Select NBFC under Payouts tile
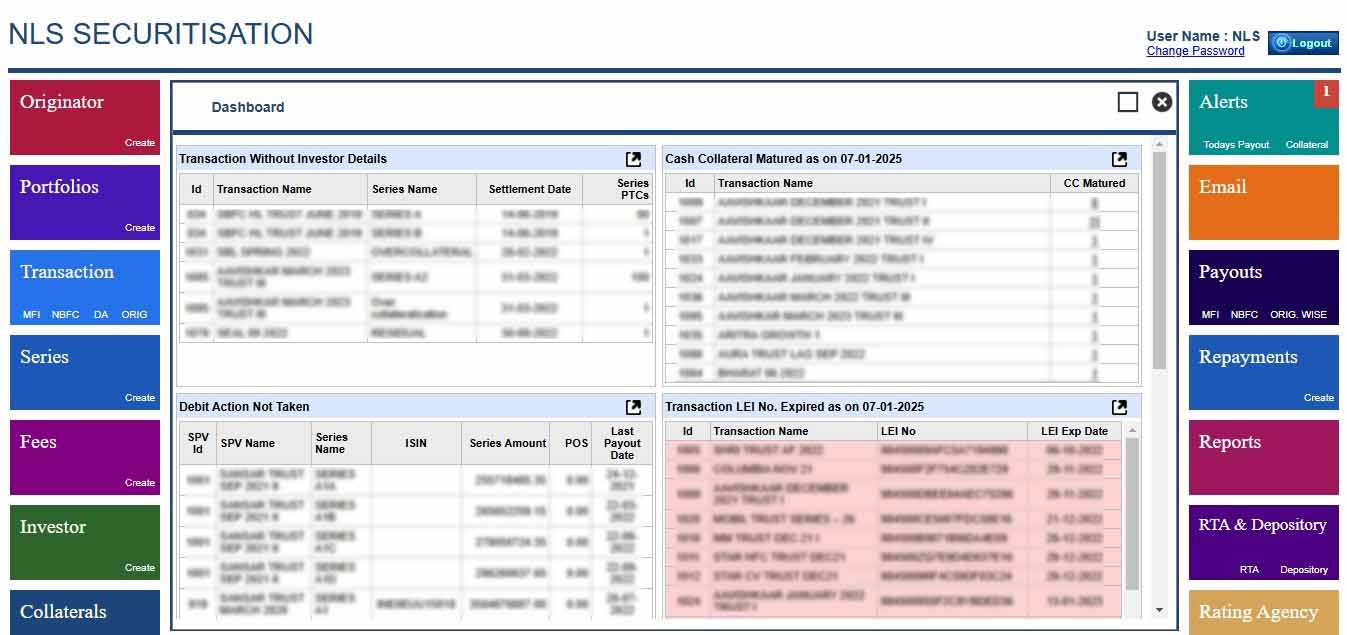Screen dimensions: 1347x635 pos(1244,315)
